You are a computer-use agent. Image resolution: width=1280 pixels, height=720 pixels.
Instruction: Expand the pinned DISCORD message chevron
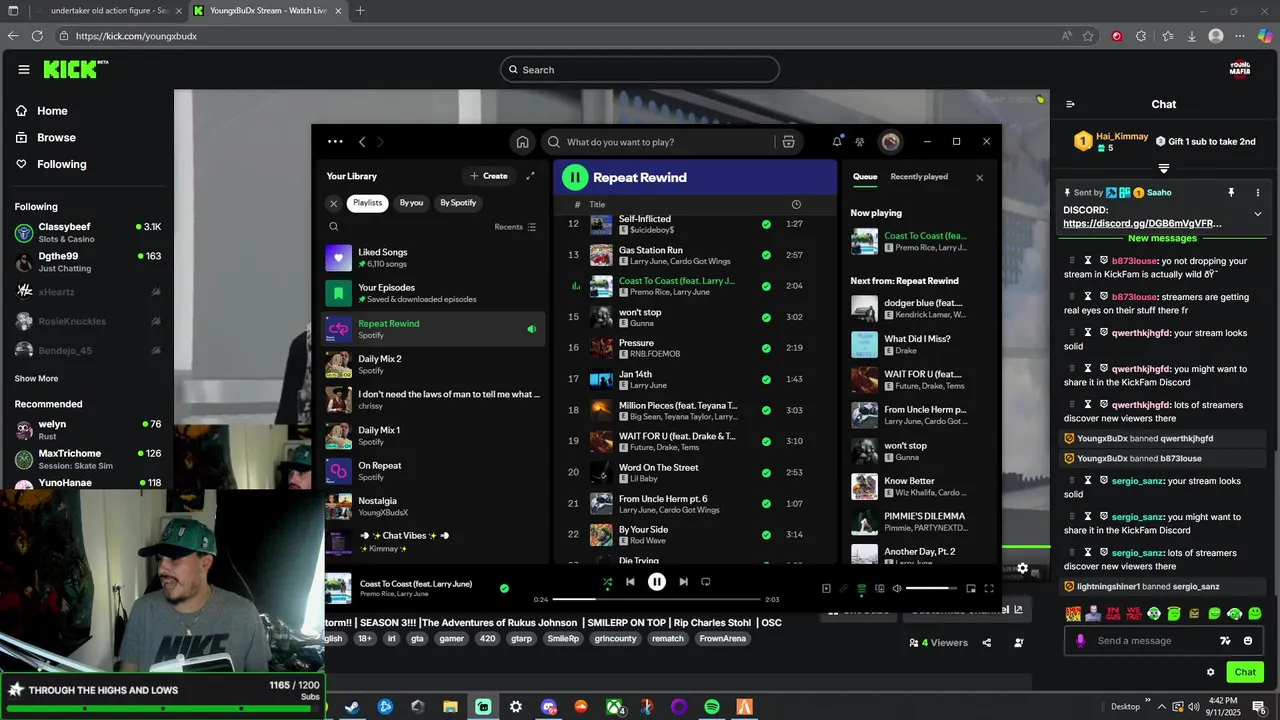1258,214
